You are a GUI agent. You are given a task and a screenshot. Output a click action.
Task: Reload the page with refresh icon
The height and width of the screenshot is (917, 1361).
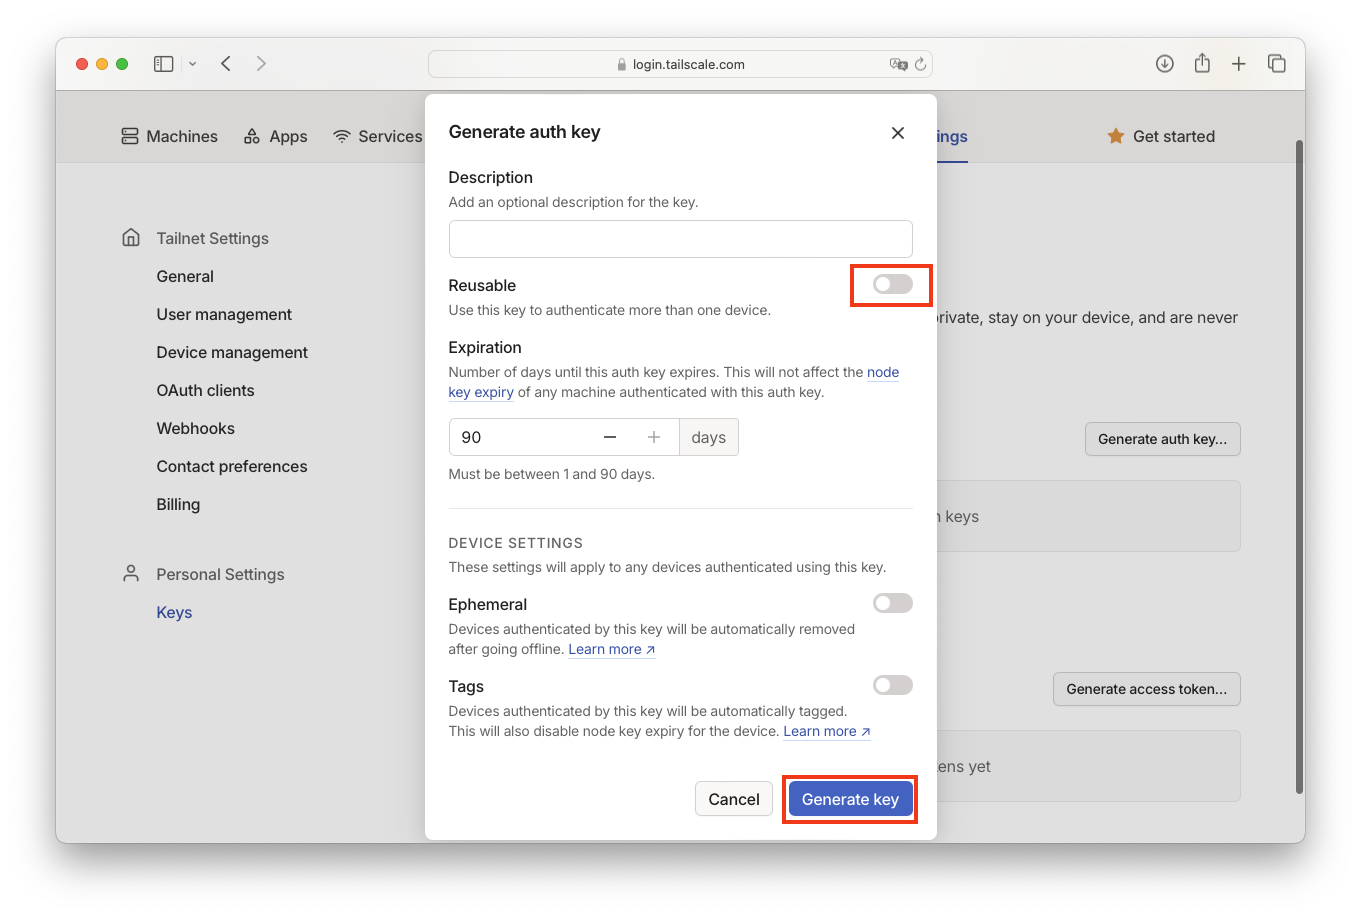[921, 64]
